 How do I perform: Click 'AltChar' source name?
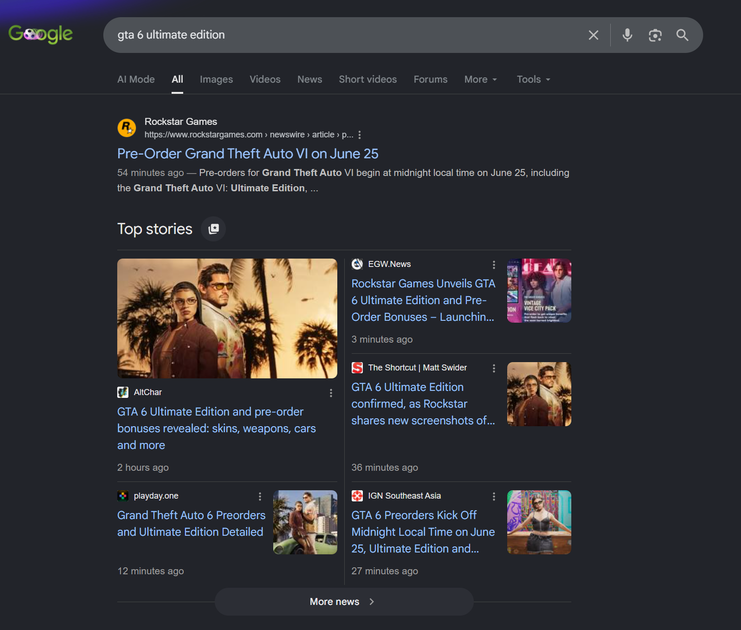pyautogui.click(x=147, y=392)
